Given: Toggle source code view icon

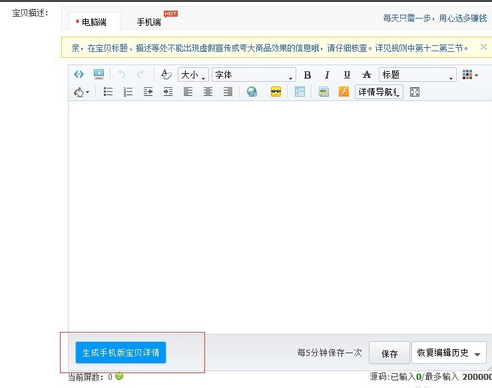Looking at the screenshot, I should tap(79, 74).
